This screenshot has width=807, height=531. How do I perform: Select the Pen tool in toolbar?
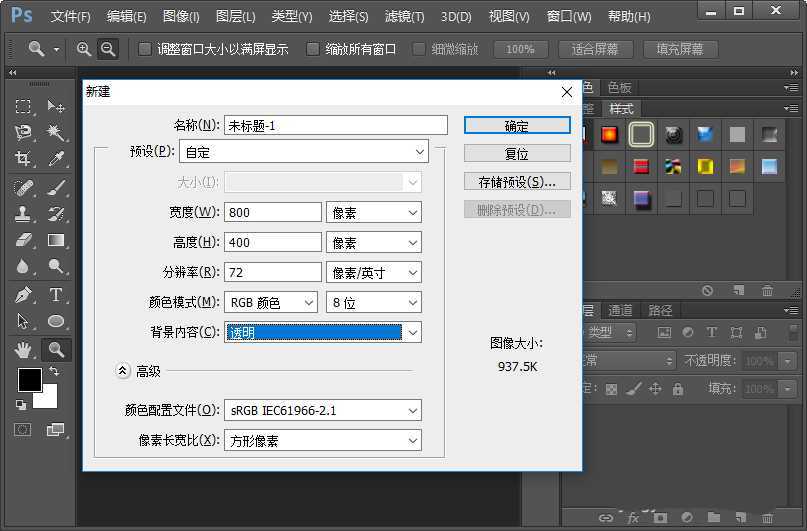click(24, 295)
